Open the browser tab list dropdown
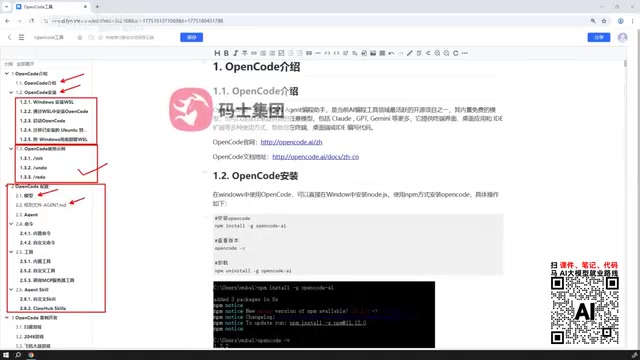 pos(6,7)
